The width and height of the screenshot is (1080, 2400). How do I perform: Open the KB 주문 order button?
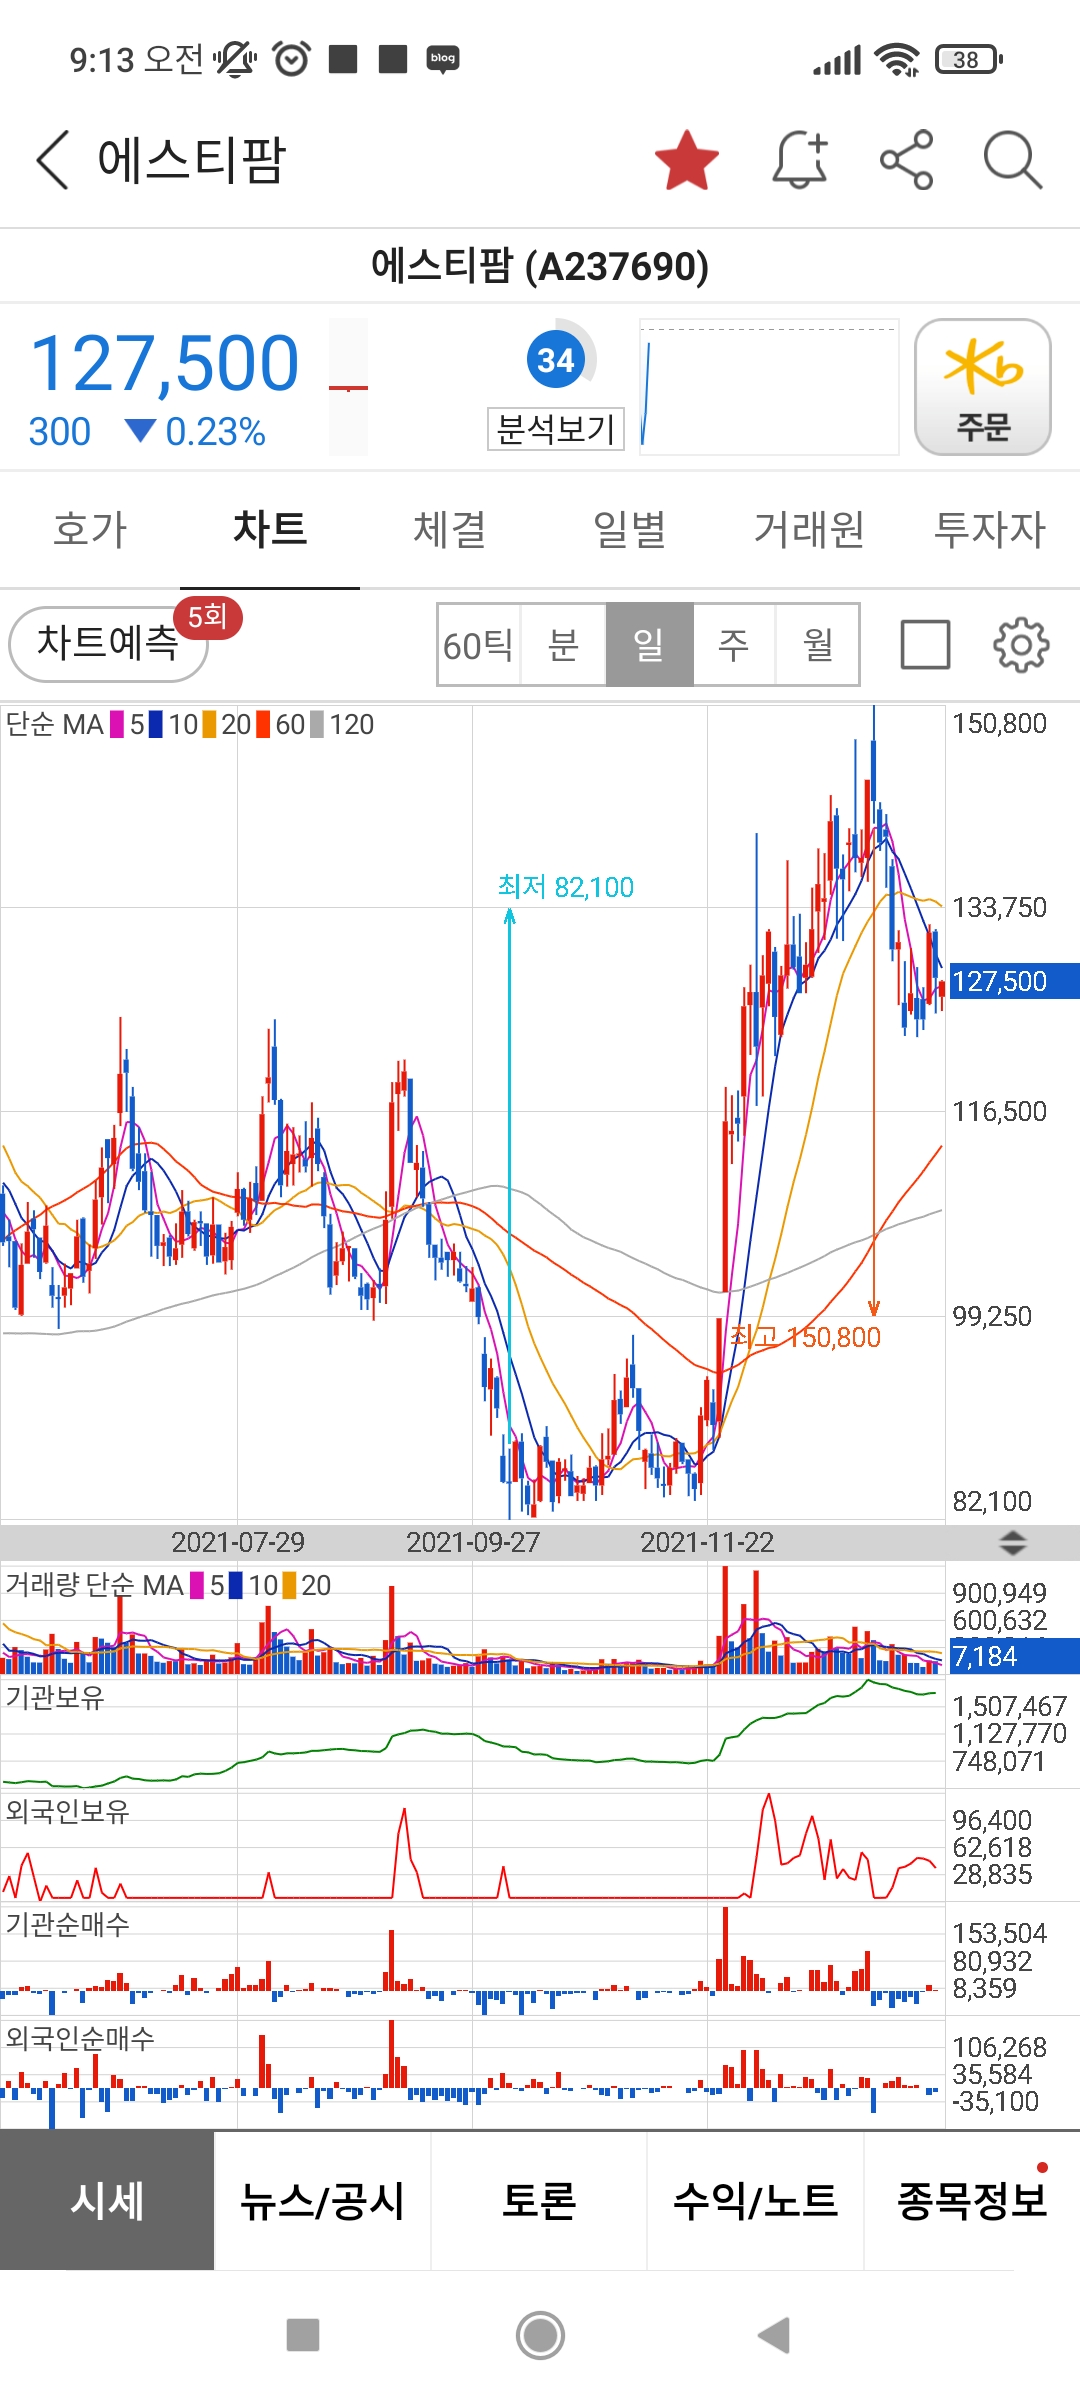click(x=982, y=387)
